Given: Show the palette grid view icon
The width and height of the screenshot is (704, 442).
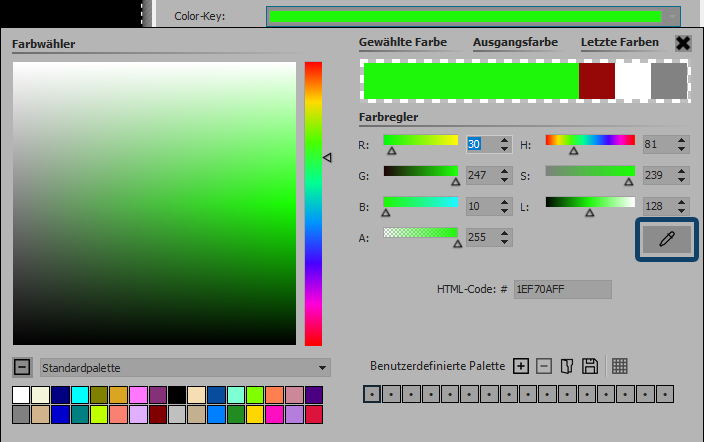Looking at the screenshot, I should [620, 366].
